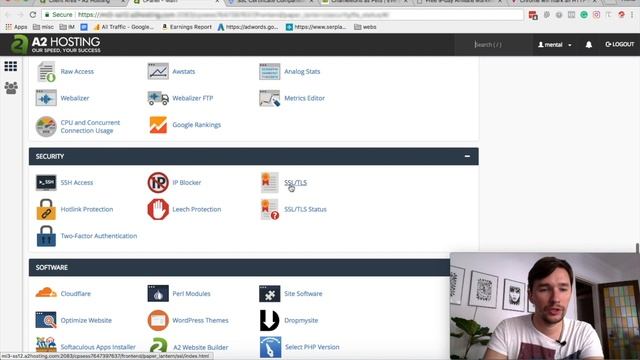Image resolution: width=640 pixels, height=360 pixels.
Task: Open the Optimize Website icon
Action: [x=46, y=320]
